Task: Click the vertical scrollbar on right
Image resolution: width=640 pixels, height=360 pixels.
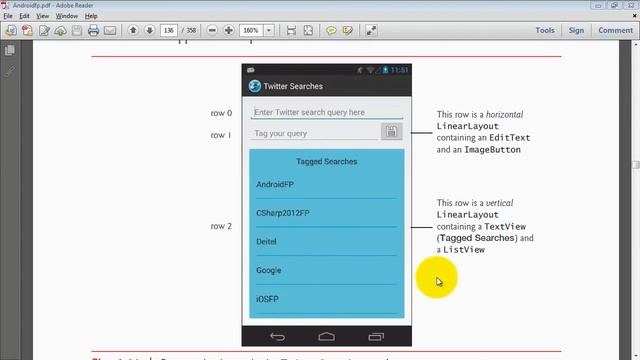Action: pos(636,165)
